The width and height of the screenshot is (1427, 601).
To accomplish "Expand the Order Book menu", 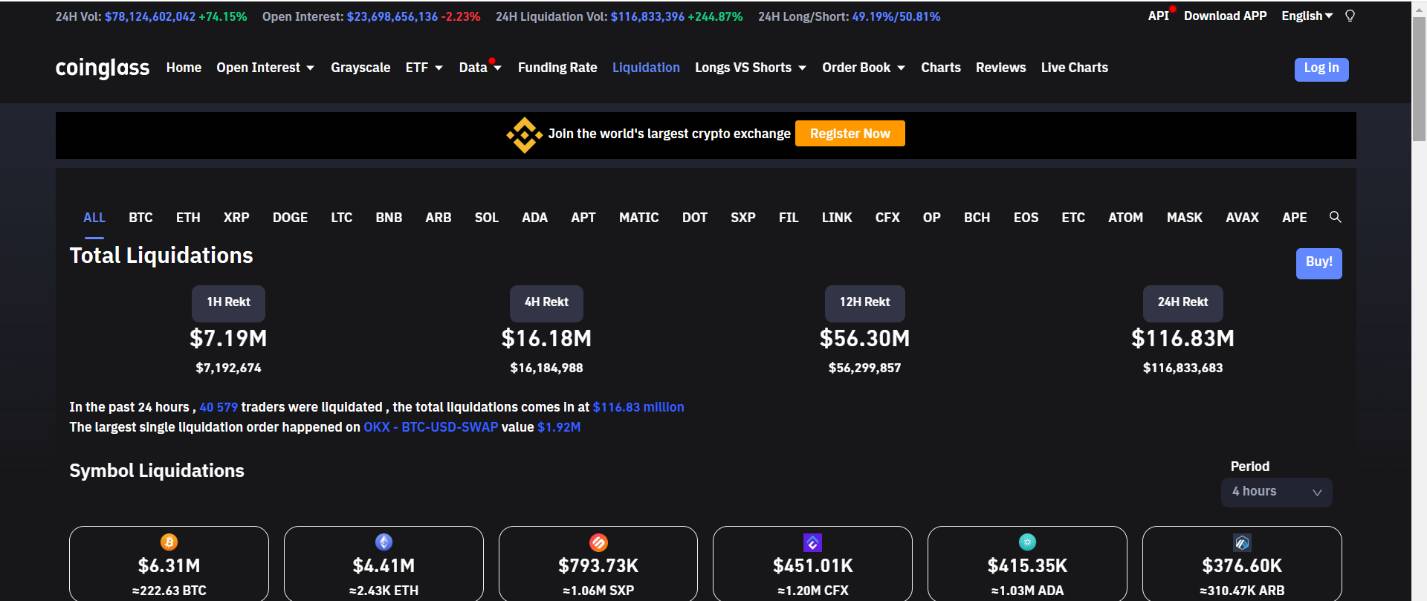I will tap(863, 68).
